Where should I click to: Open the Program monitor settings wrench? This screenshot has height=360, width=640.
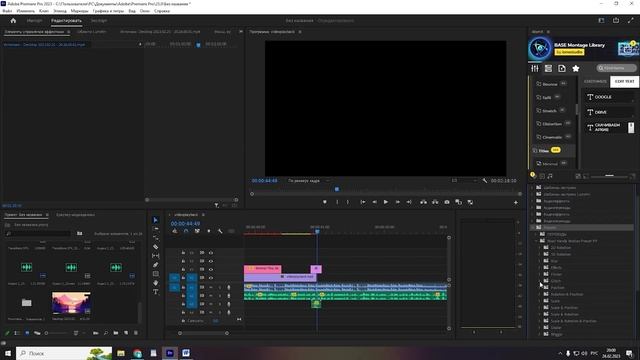(484, 180)
